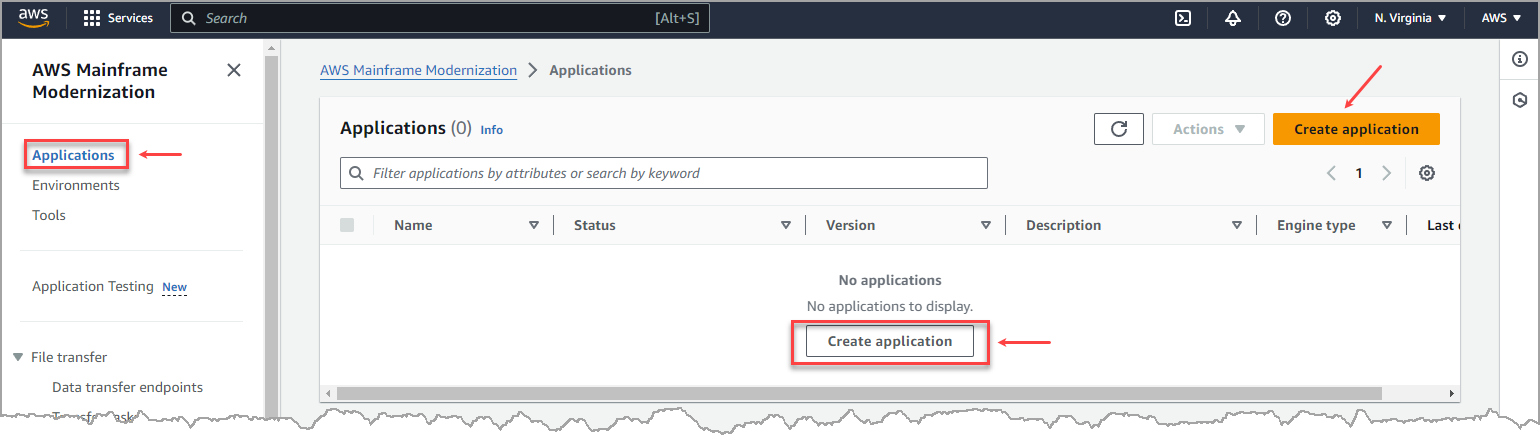
Task: Open table preferences gear icon
Action: tap(1427, 173)
